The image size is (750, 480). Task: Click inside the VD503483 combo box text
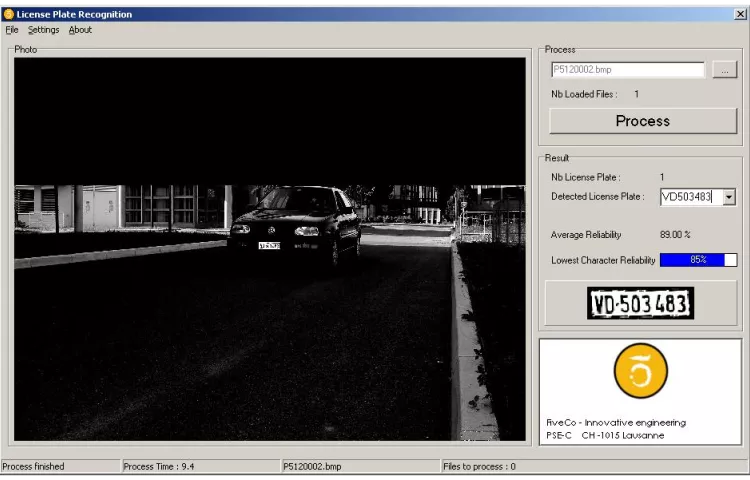pyautogui.click(x=686, y=197)
